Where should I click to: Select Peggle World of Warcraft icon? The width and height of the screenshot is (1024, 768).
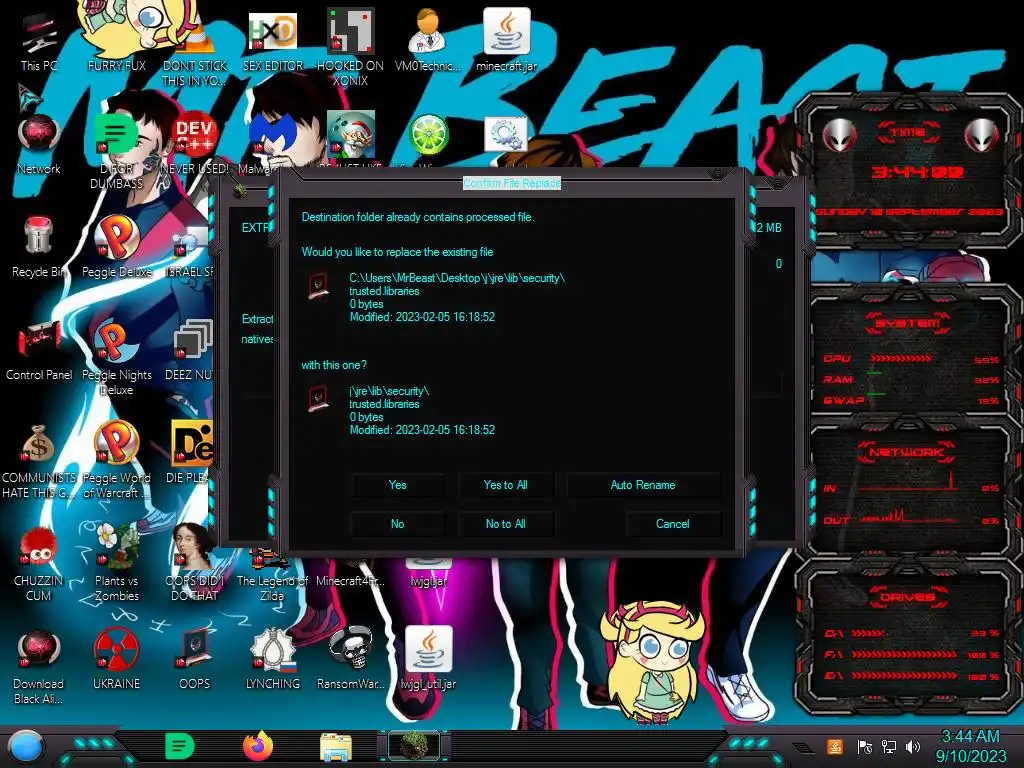[x=116, y=461]
